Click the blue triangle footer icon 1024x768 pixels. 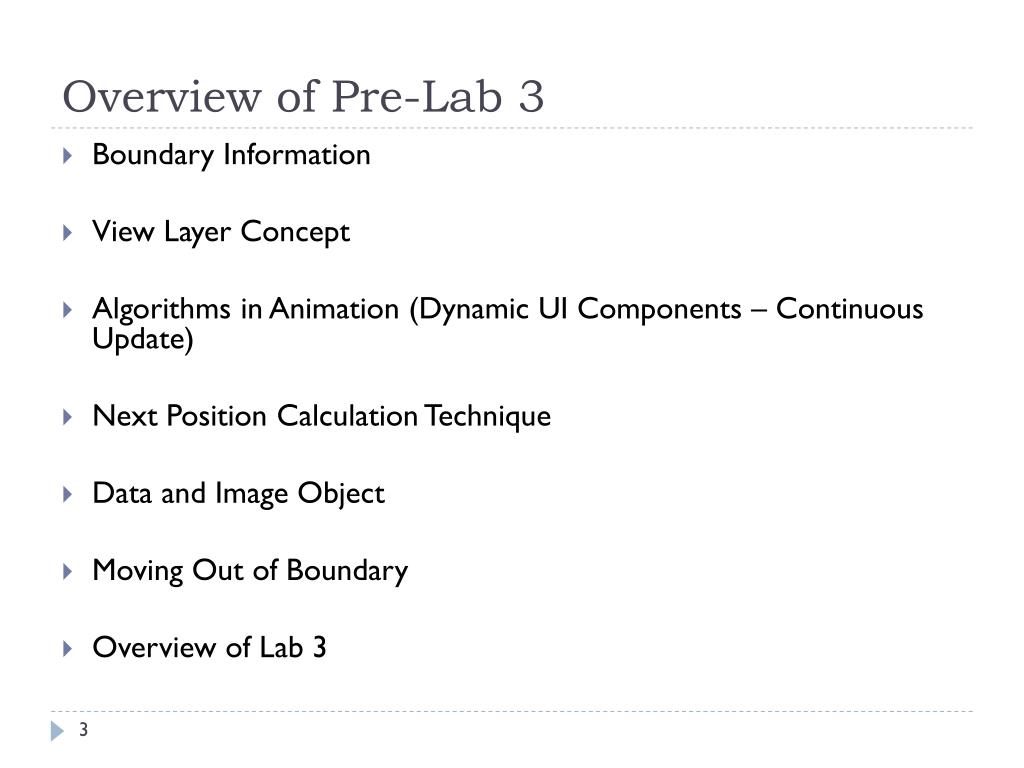click(57, 731)
